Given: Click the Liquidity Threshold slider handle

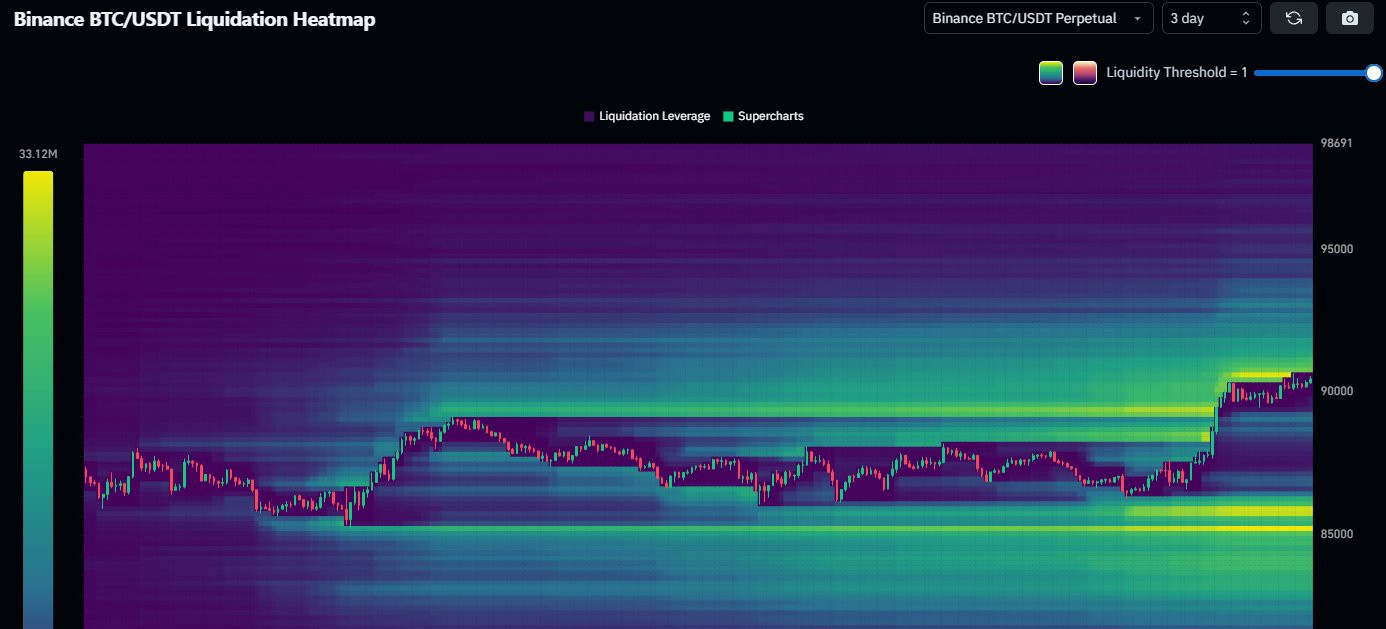Looking at the screenshot, I should pyautogui.click(x=1374, y=72).
